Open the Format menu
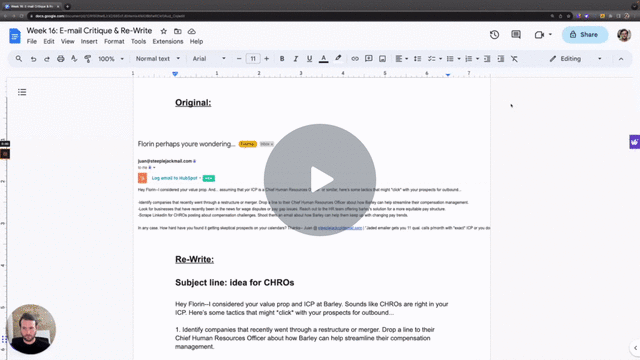The width and height of the screenshot is (640, 360). pos(114,42)
